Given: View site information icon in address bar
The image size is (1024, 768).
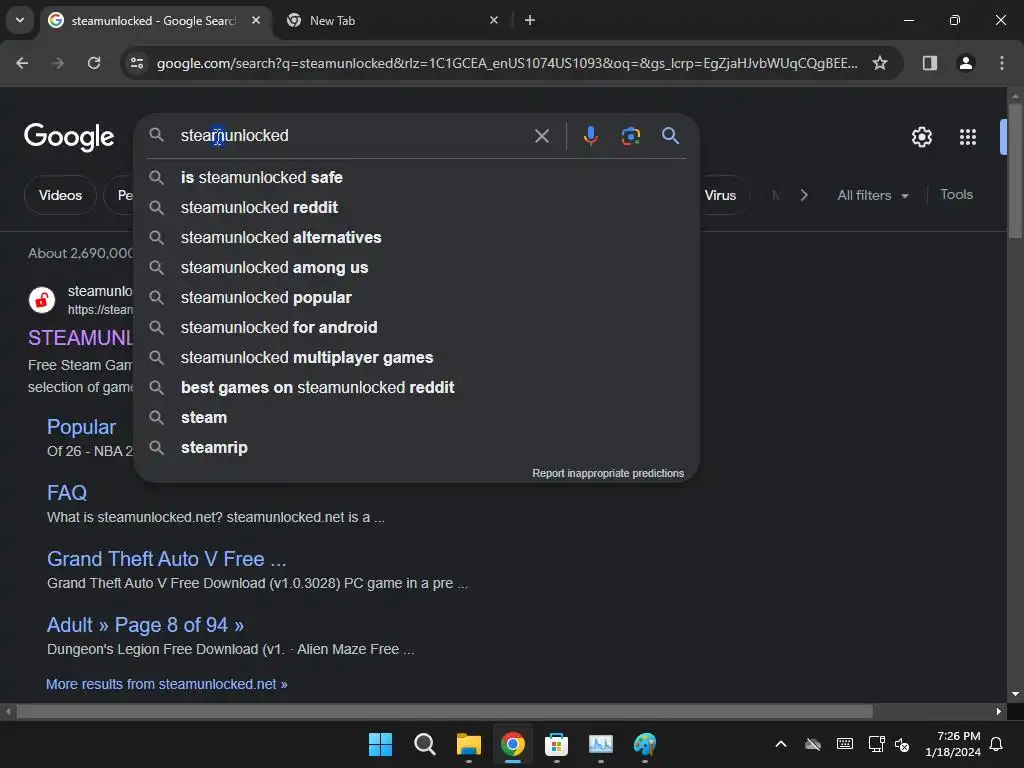Looking at the screenshot, I should (137, 63).
